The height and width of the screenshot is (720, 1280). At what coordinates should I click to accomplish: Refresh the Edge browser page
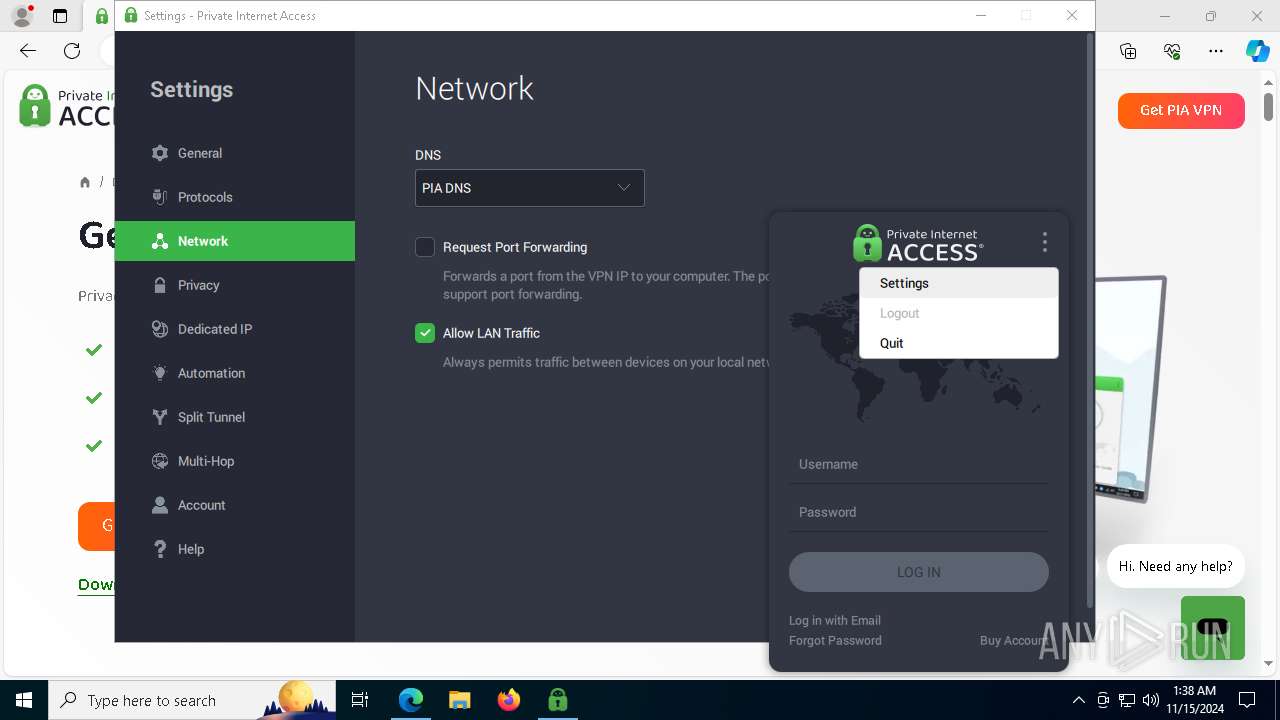click(x=72, y=51)
